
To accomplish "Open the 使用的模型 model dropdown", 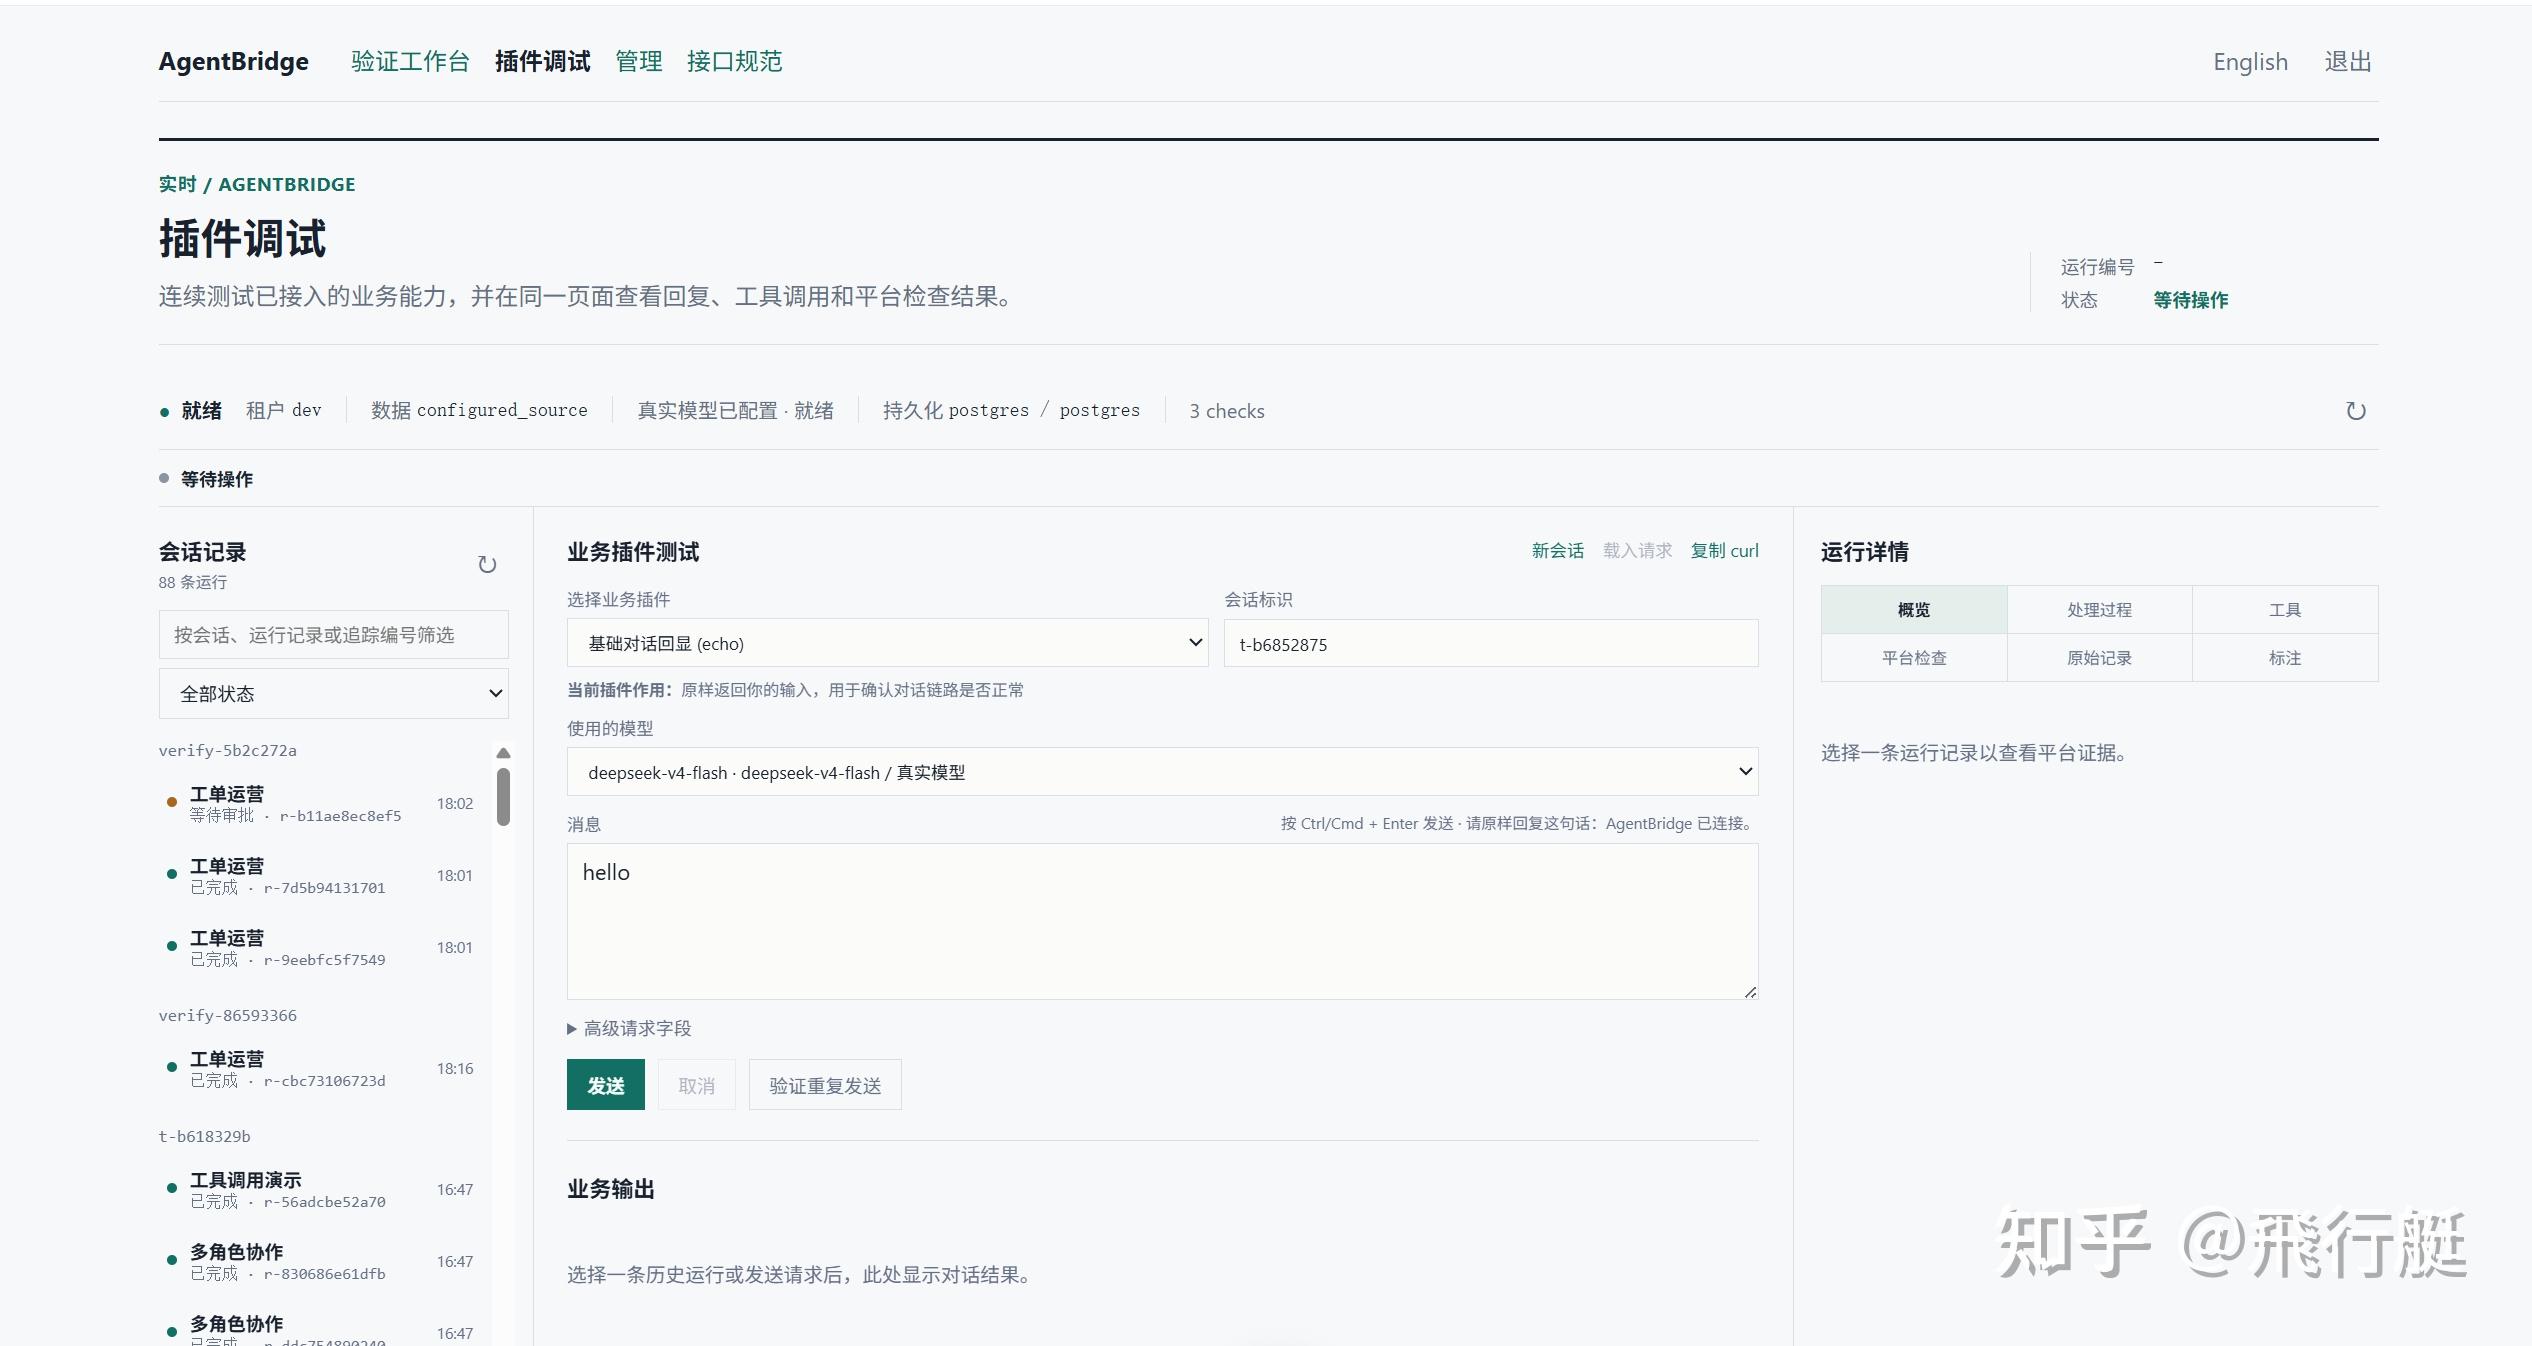I will (x=1162, y=772).
